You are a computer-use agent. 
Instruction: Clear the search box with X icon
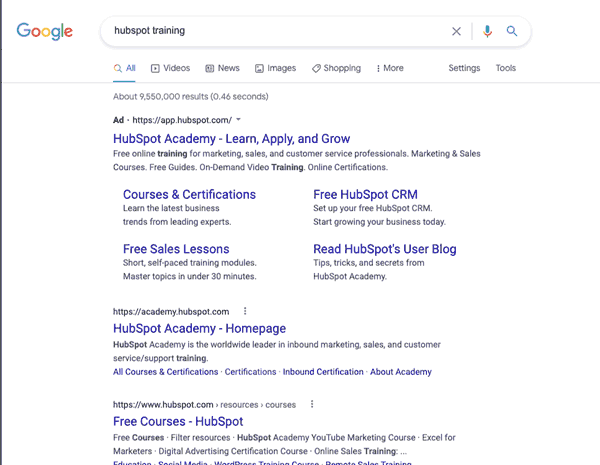457,31
